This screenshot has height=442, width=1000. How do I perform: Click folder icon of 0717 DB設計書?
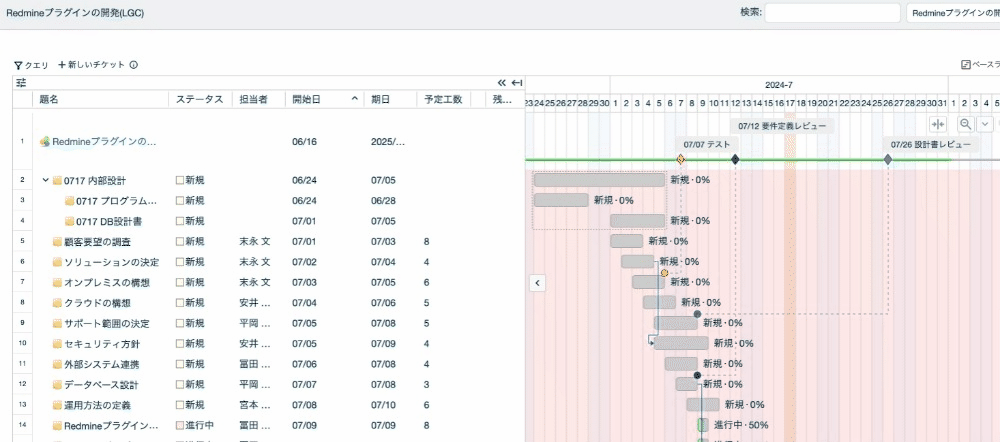70,221
